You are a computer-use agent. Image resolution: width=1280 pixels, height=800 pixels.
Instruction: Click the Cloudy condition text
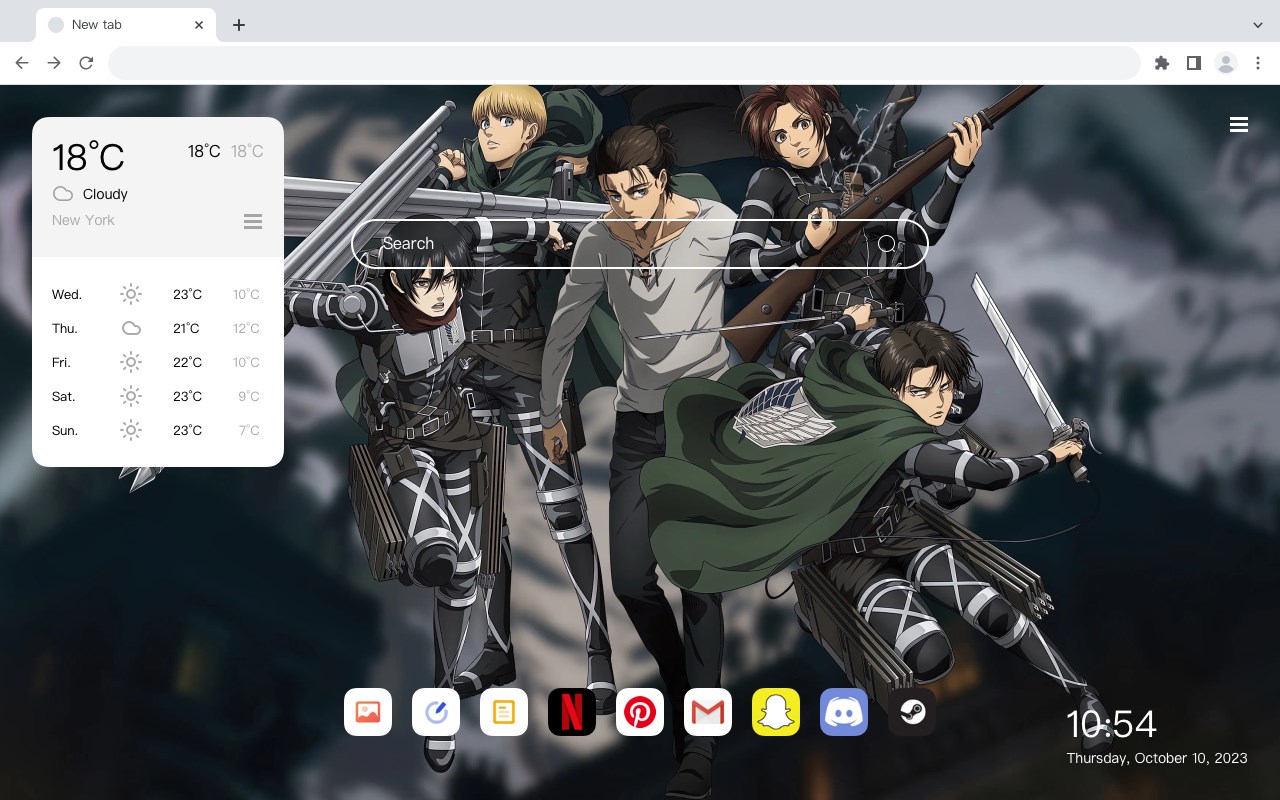(105, 194)
